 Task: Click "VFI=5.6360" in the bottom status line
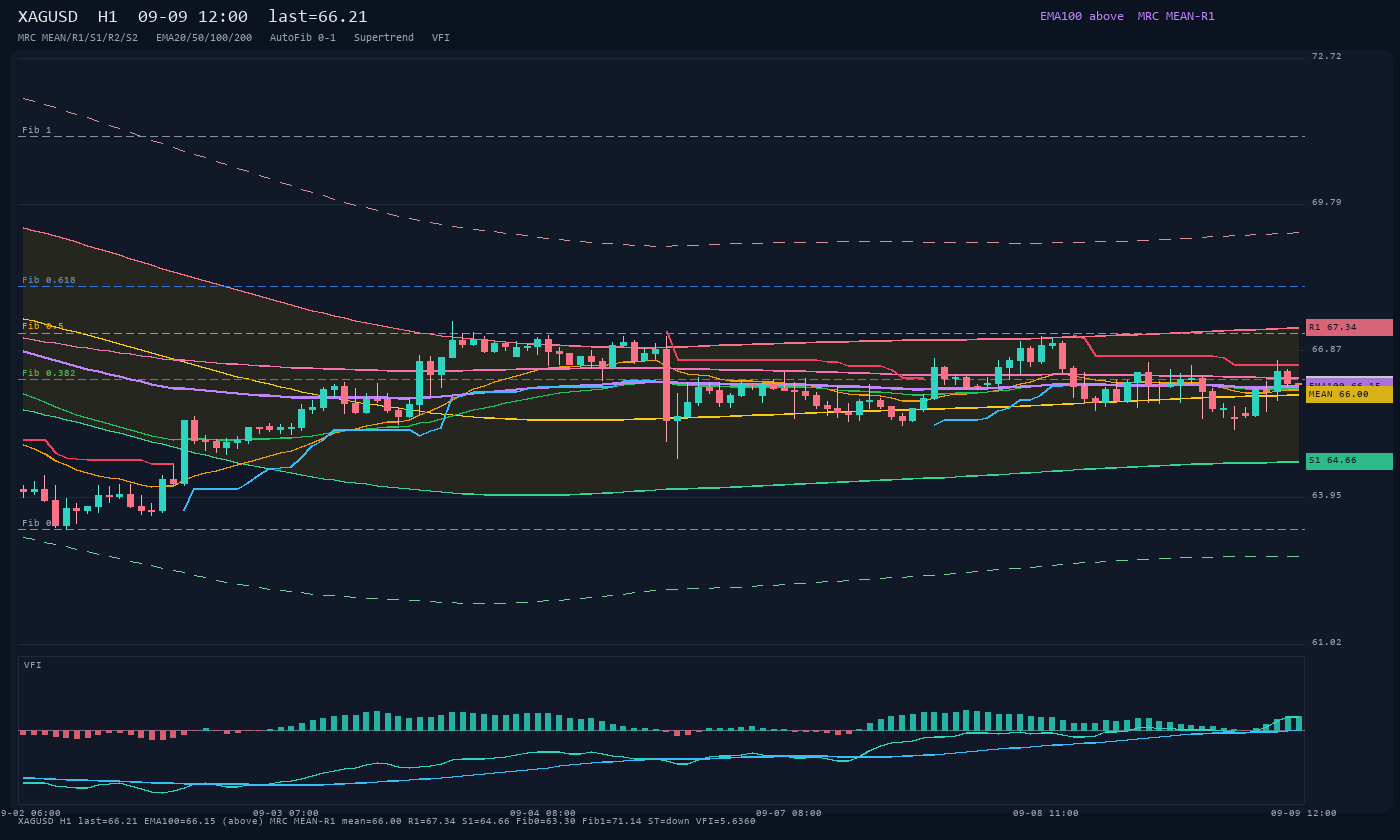(x=726, y=821)
